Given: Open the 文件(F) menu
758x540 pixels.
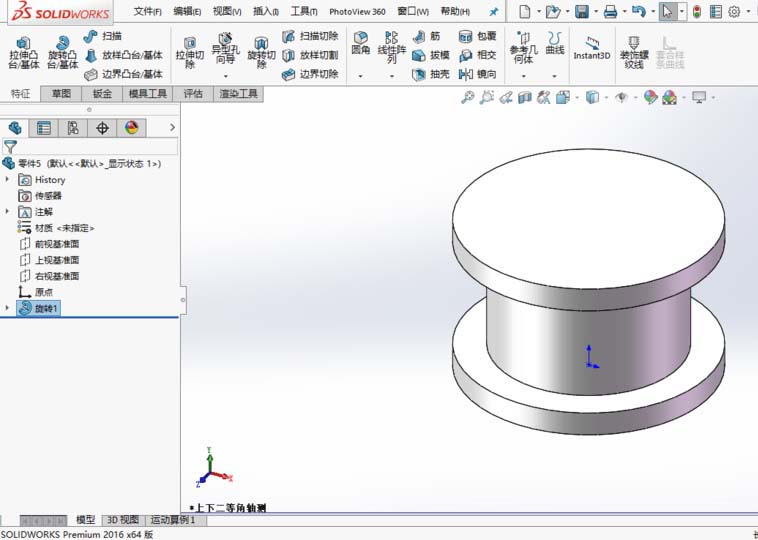Looking at the screenshot, I should 147,11.
